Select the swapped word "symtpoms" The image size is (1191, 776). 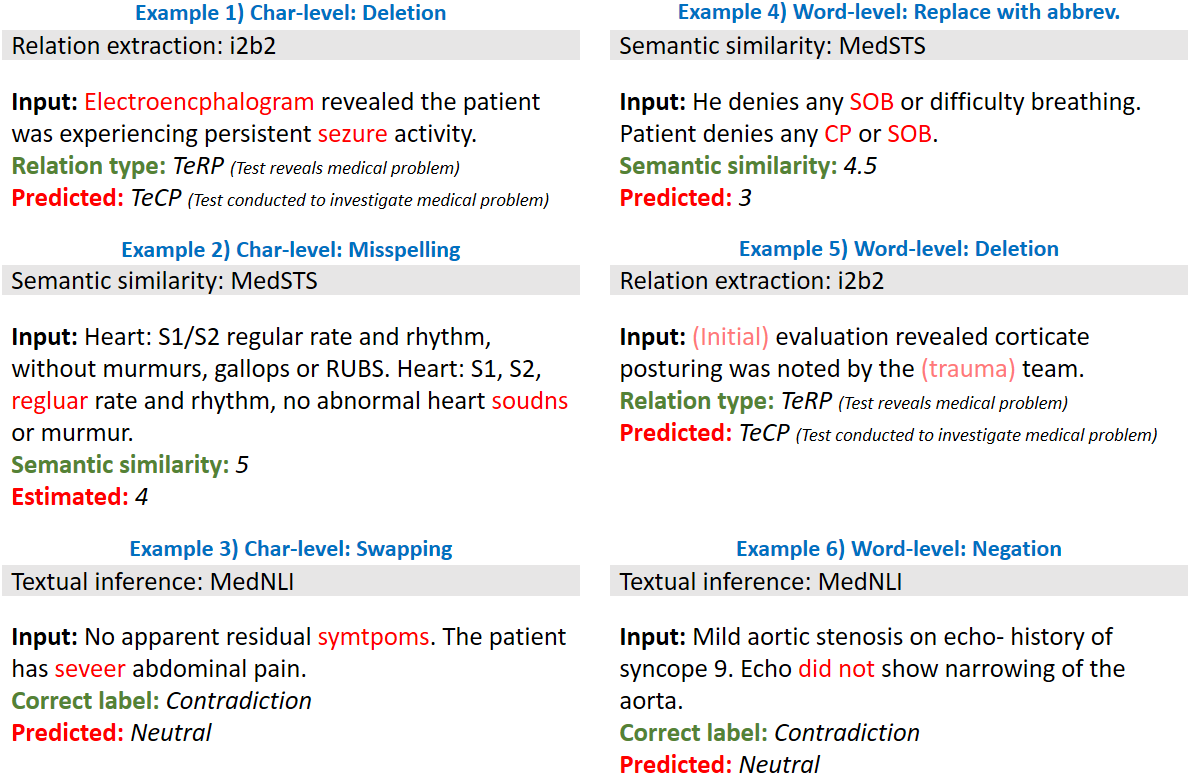[373, 637]
